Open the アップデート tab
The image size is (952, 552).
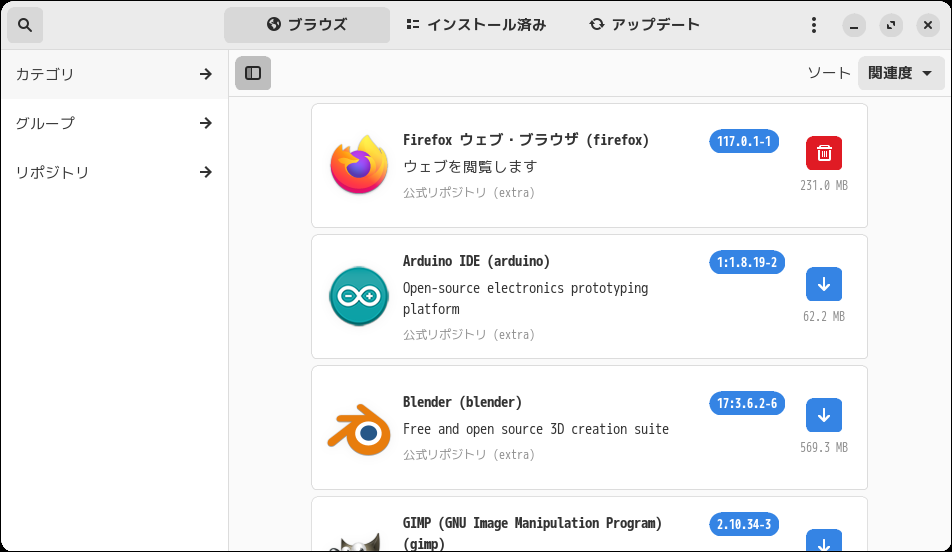(644, 25)
